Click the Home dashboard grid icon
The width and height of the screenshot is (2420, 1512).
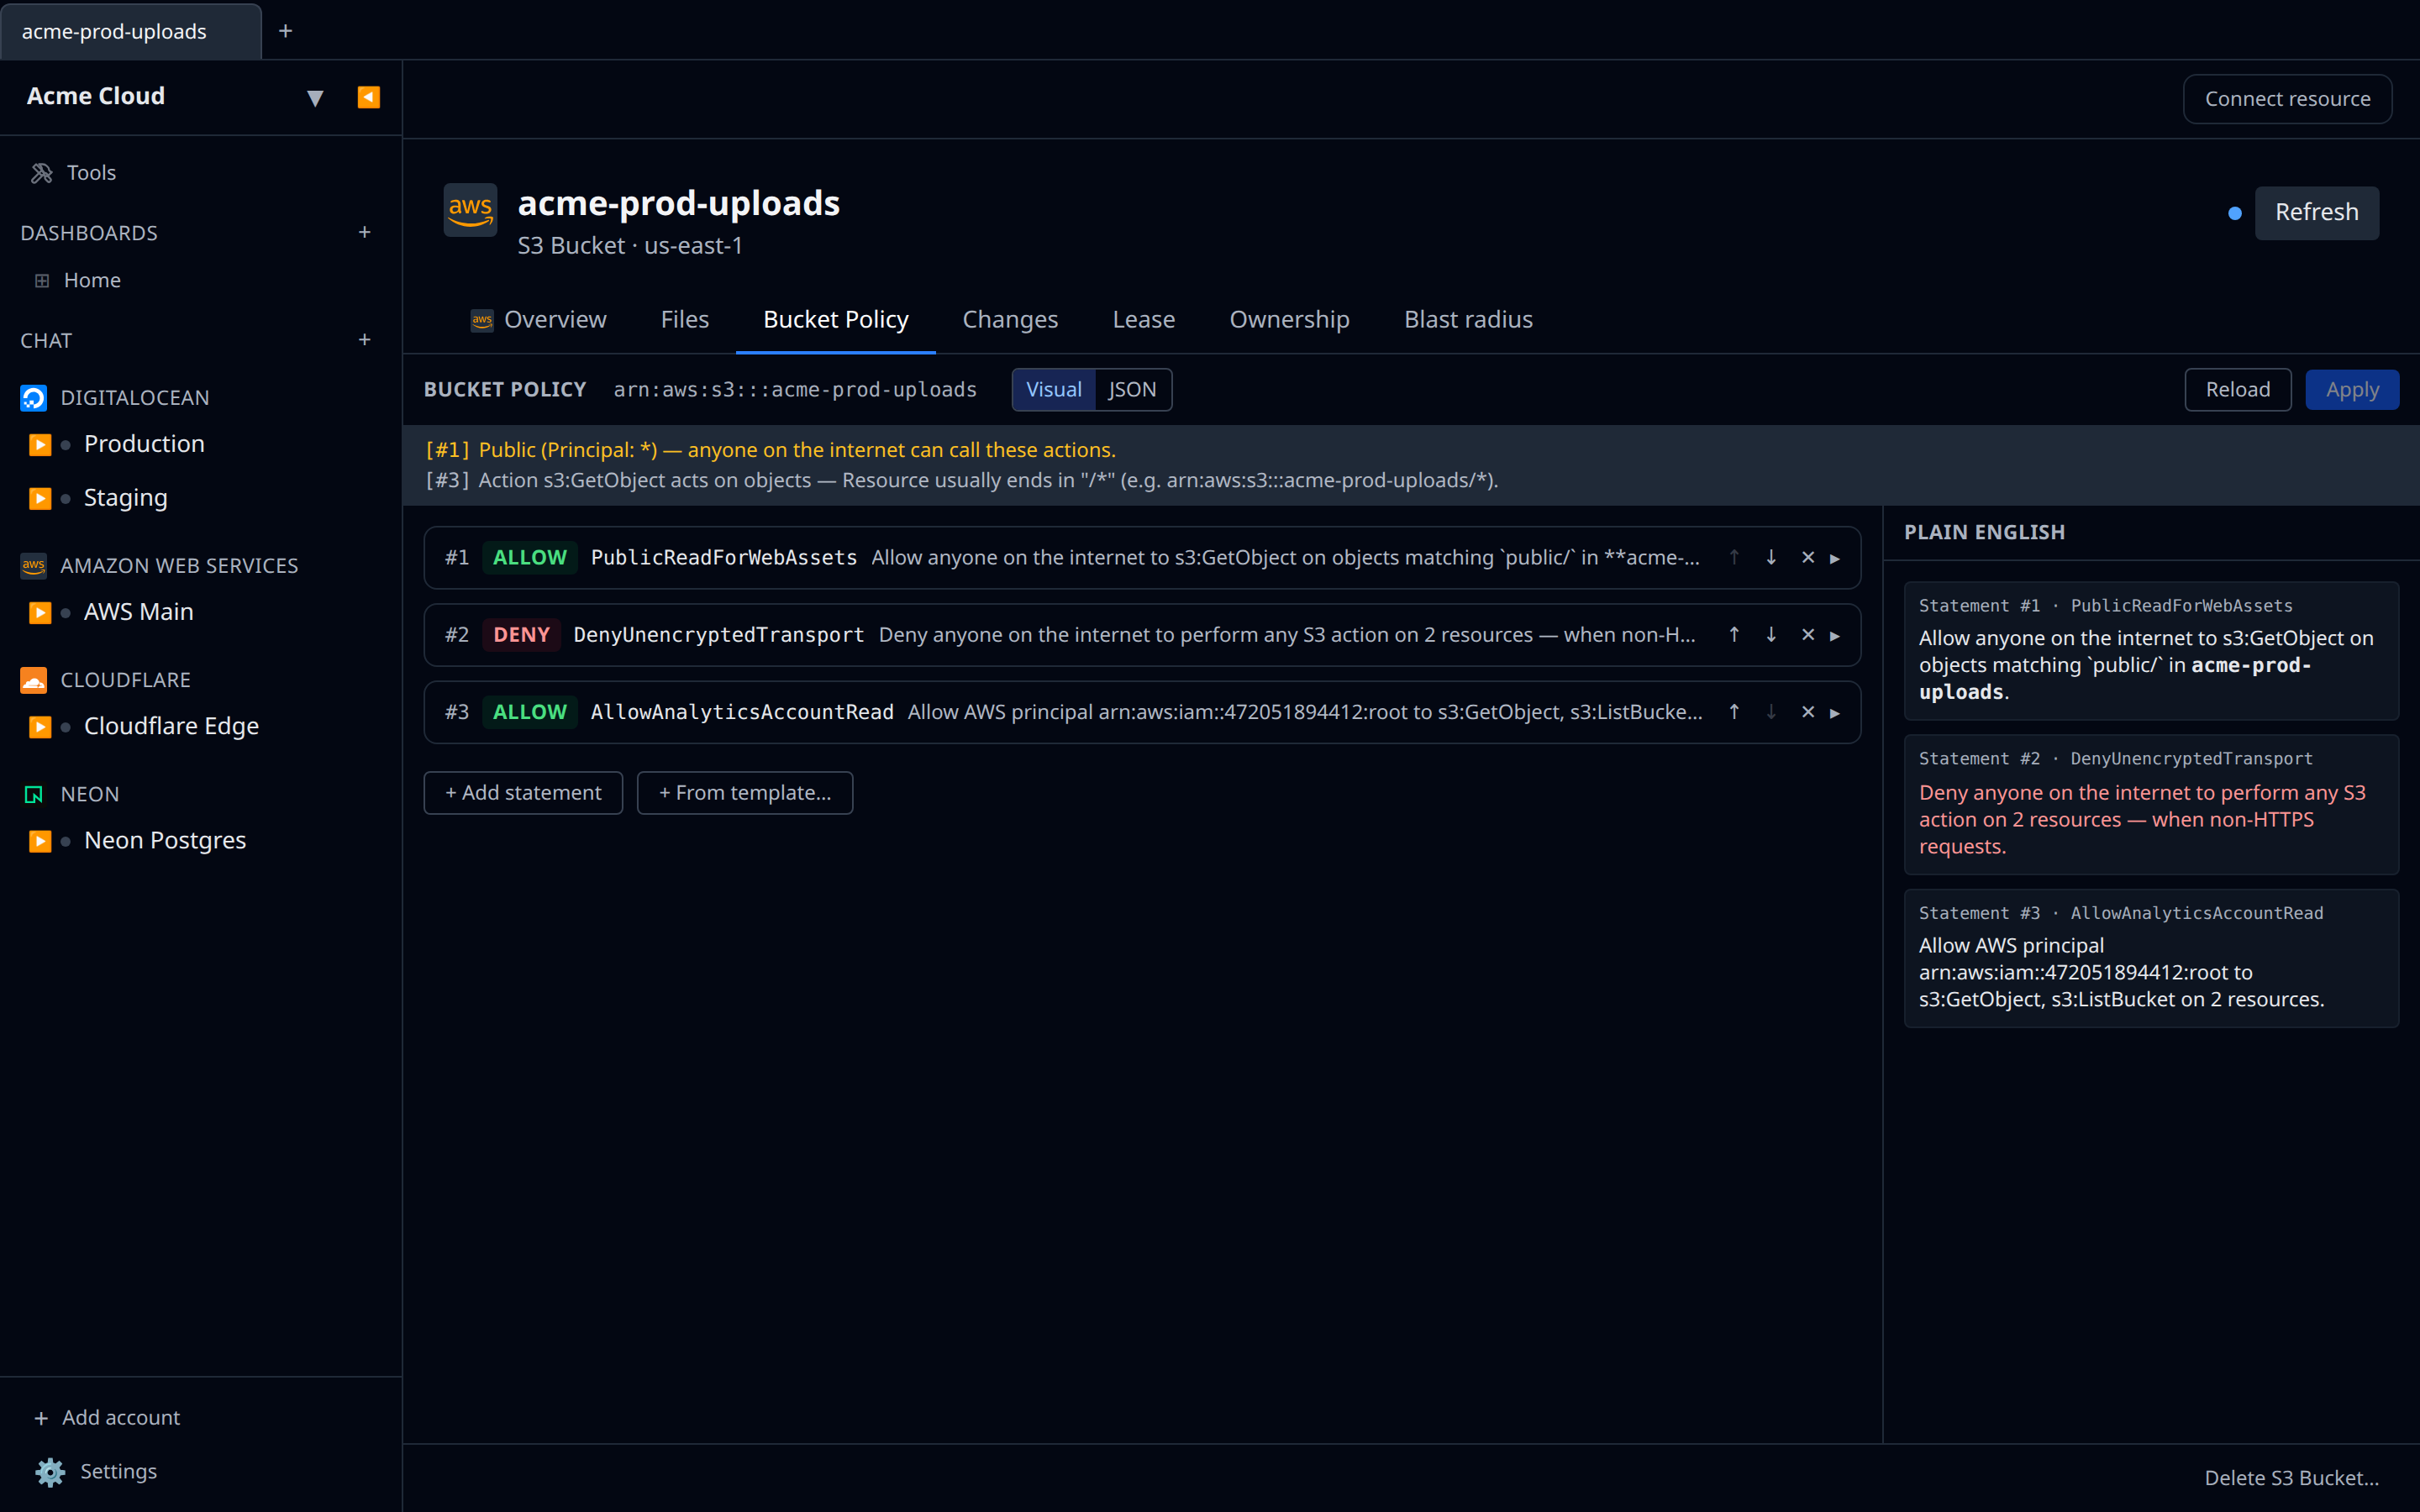(x=42, y=281)
